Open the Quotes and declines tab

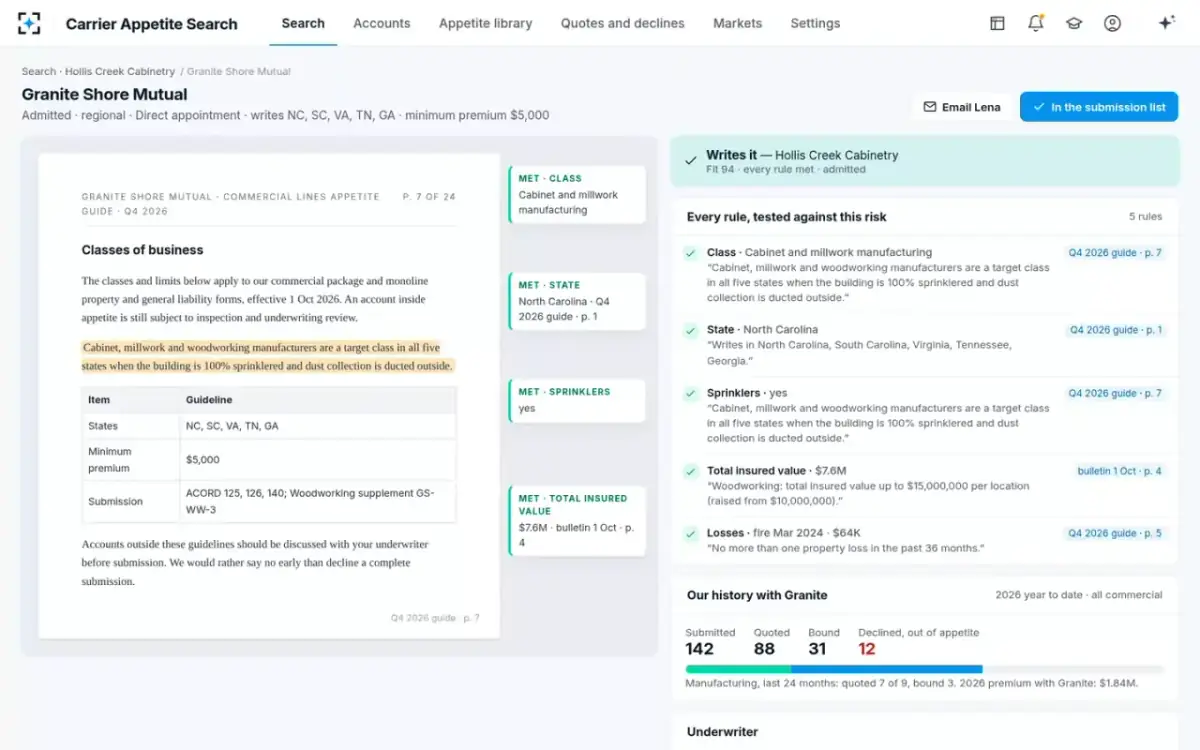pos(623,23)
